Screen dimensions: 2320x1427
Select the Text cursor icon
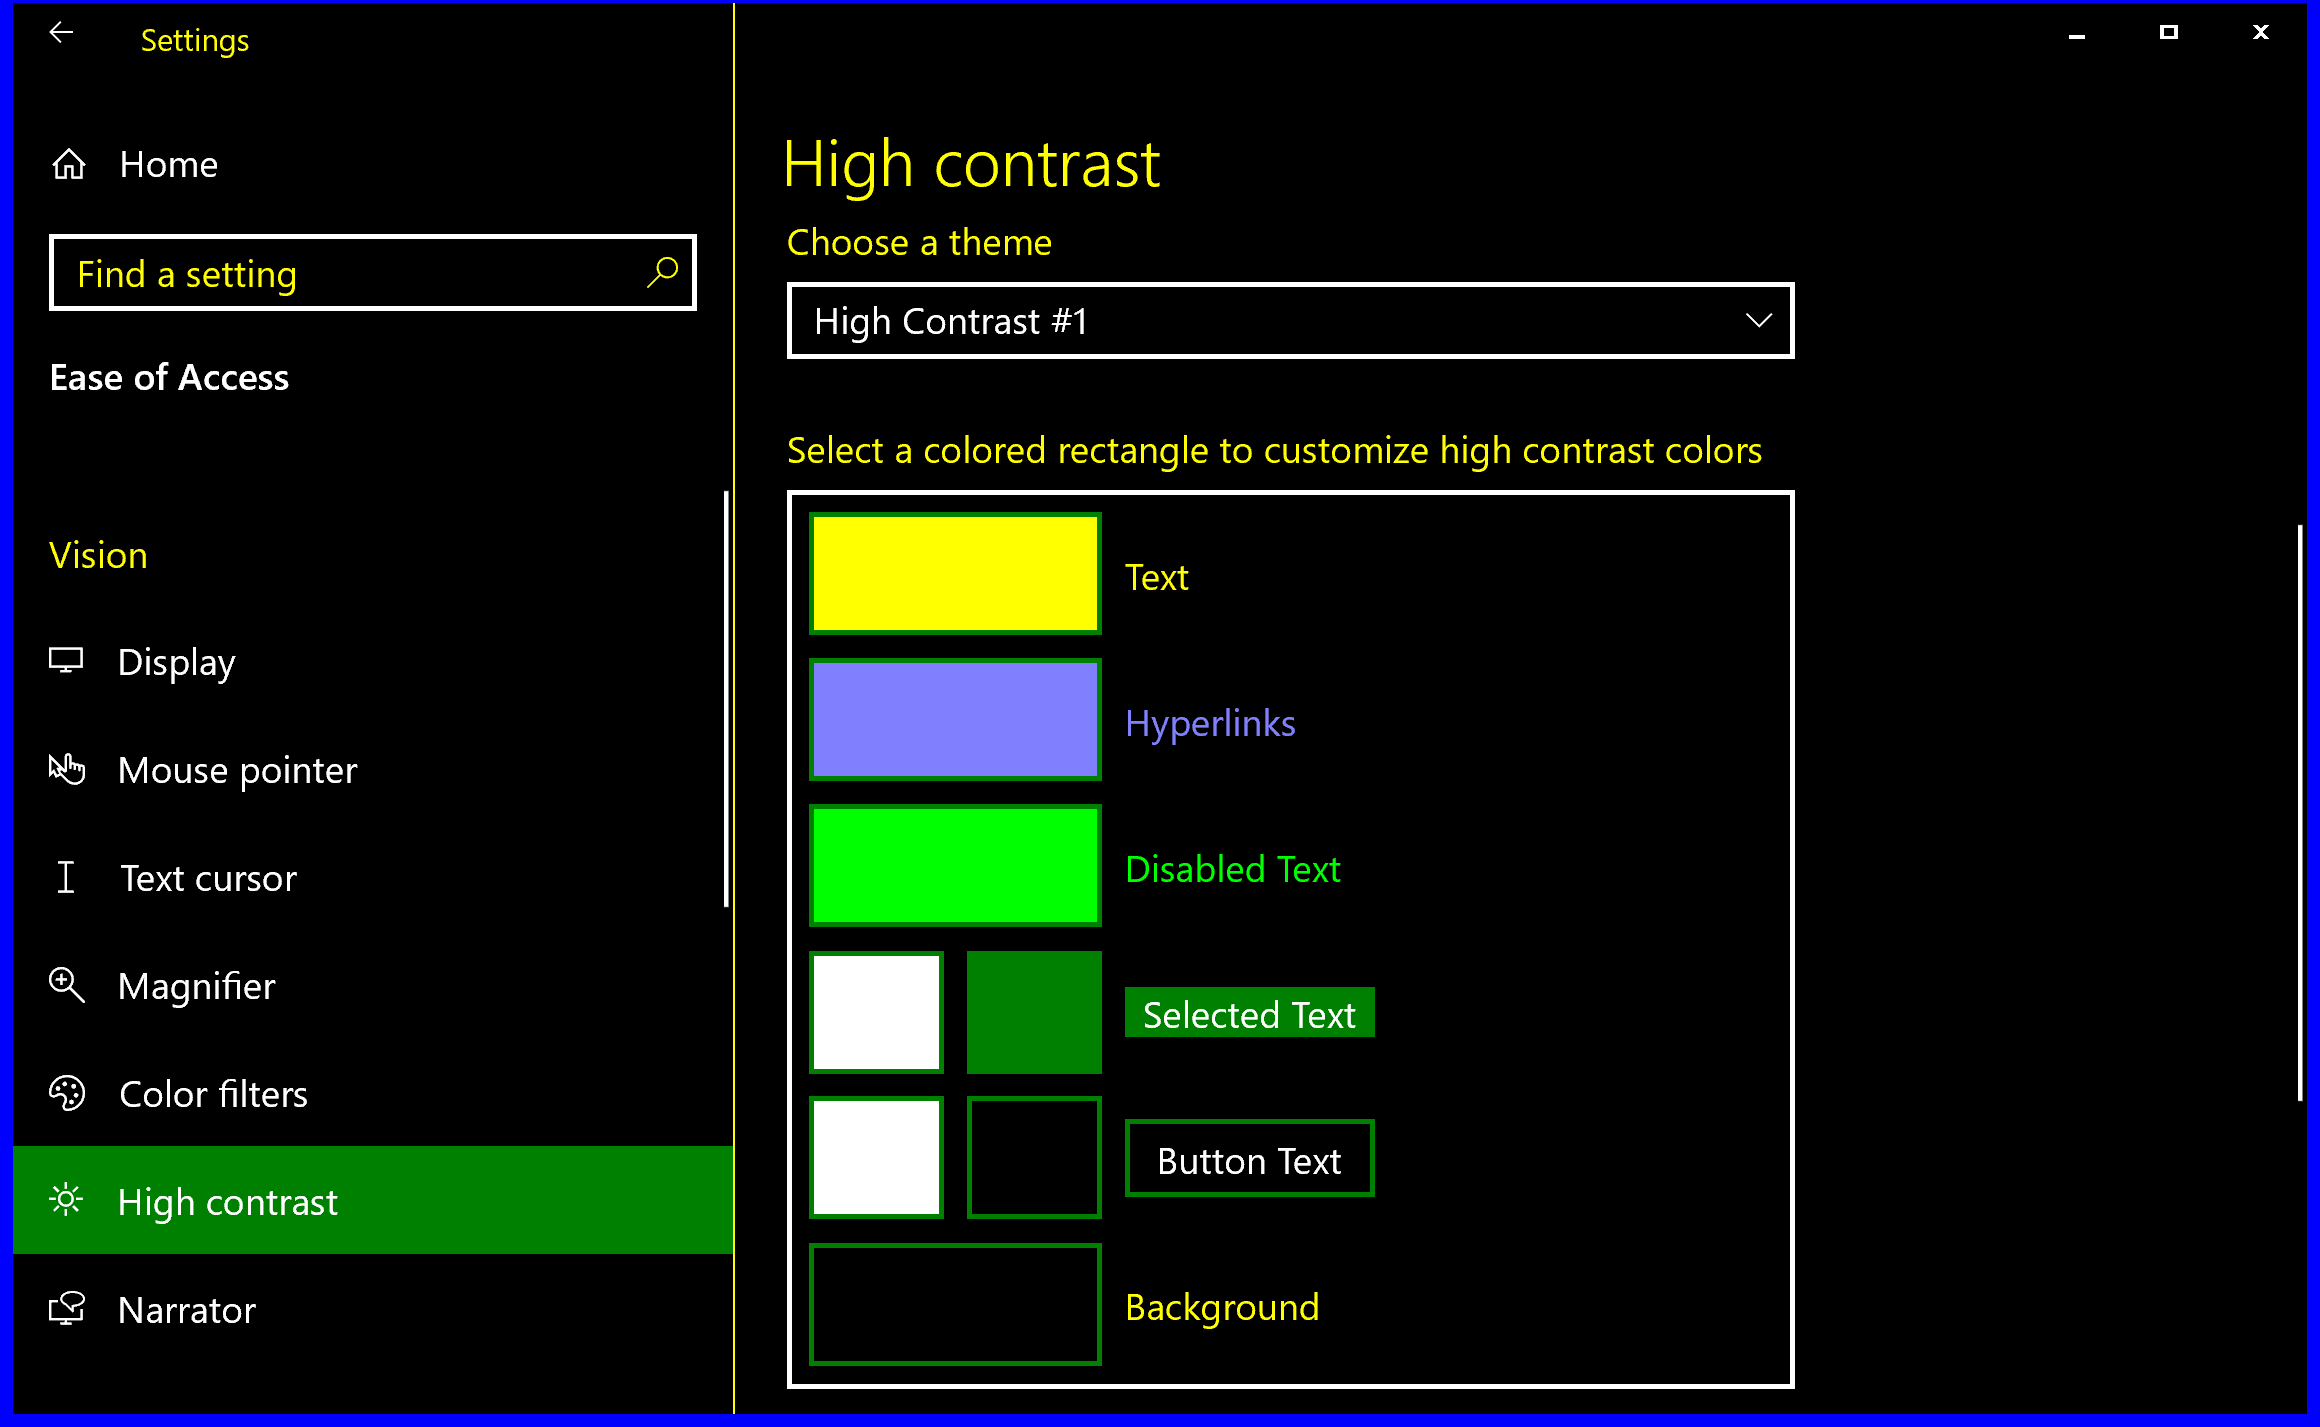67,878
